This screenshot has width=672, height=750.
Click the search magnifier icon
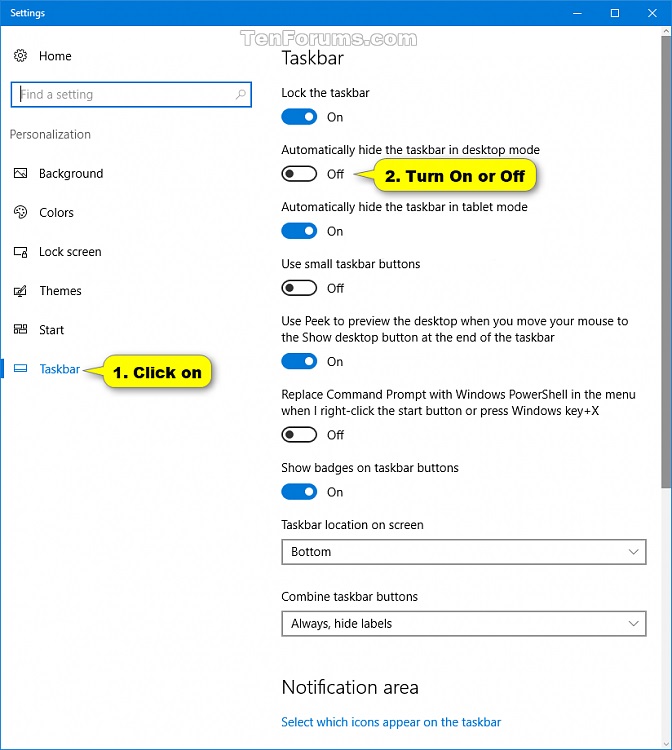tap(241, 94)
